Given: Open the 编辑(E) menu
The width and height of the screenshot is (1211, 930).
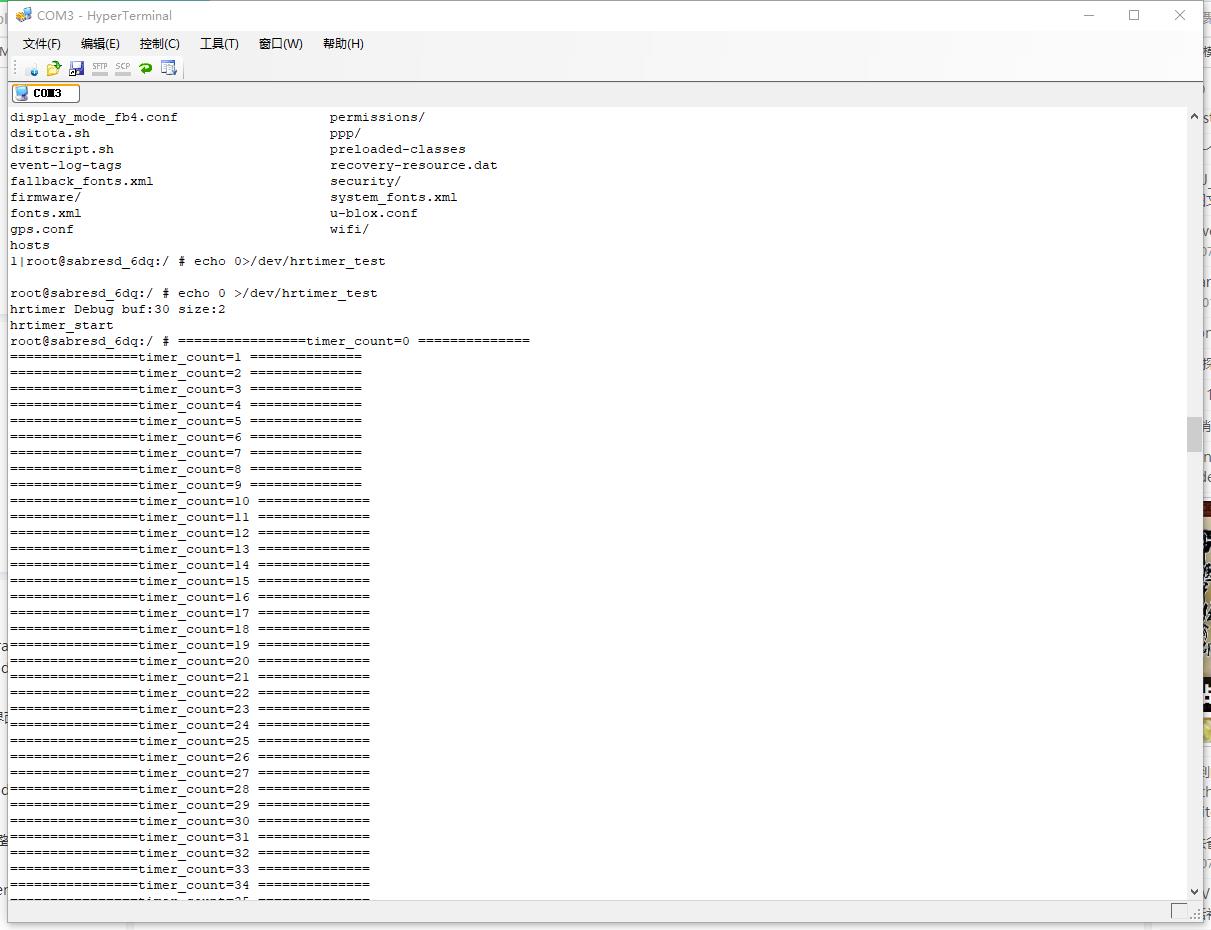Looking at the screenshot, I should coord(100,44).
